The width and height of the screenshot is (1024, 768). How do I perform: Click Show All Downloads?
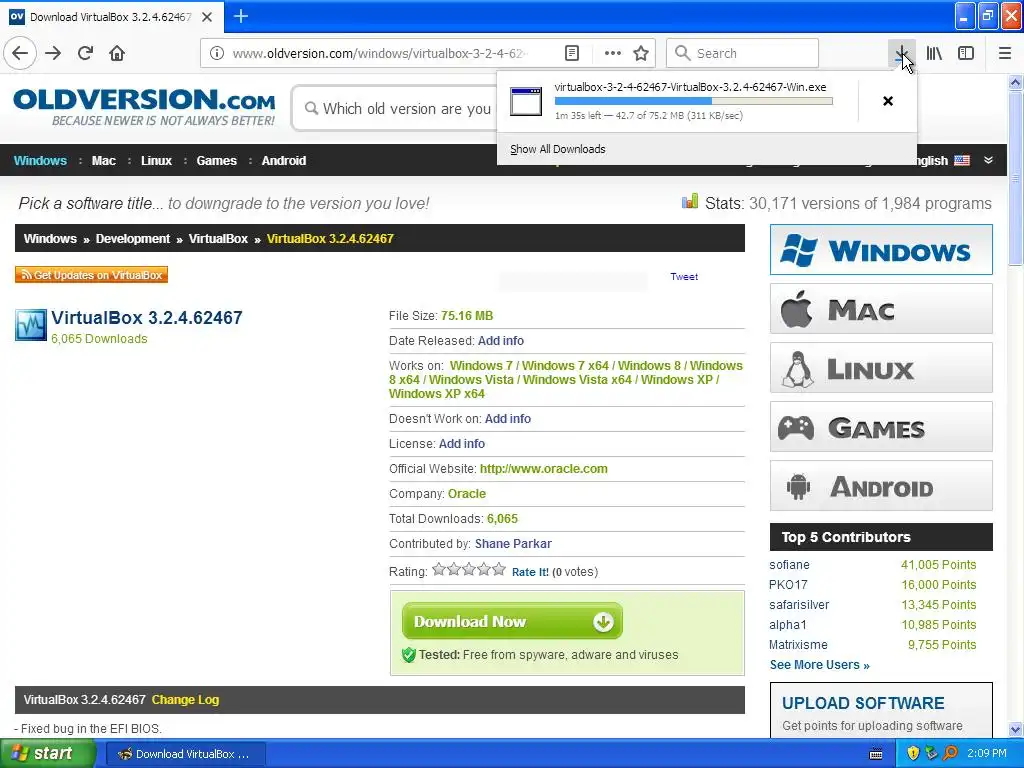558,149
